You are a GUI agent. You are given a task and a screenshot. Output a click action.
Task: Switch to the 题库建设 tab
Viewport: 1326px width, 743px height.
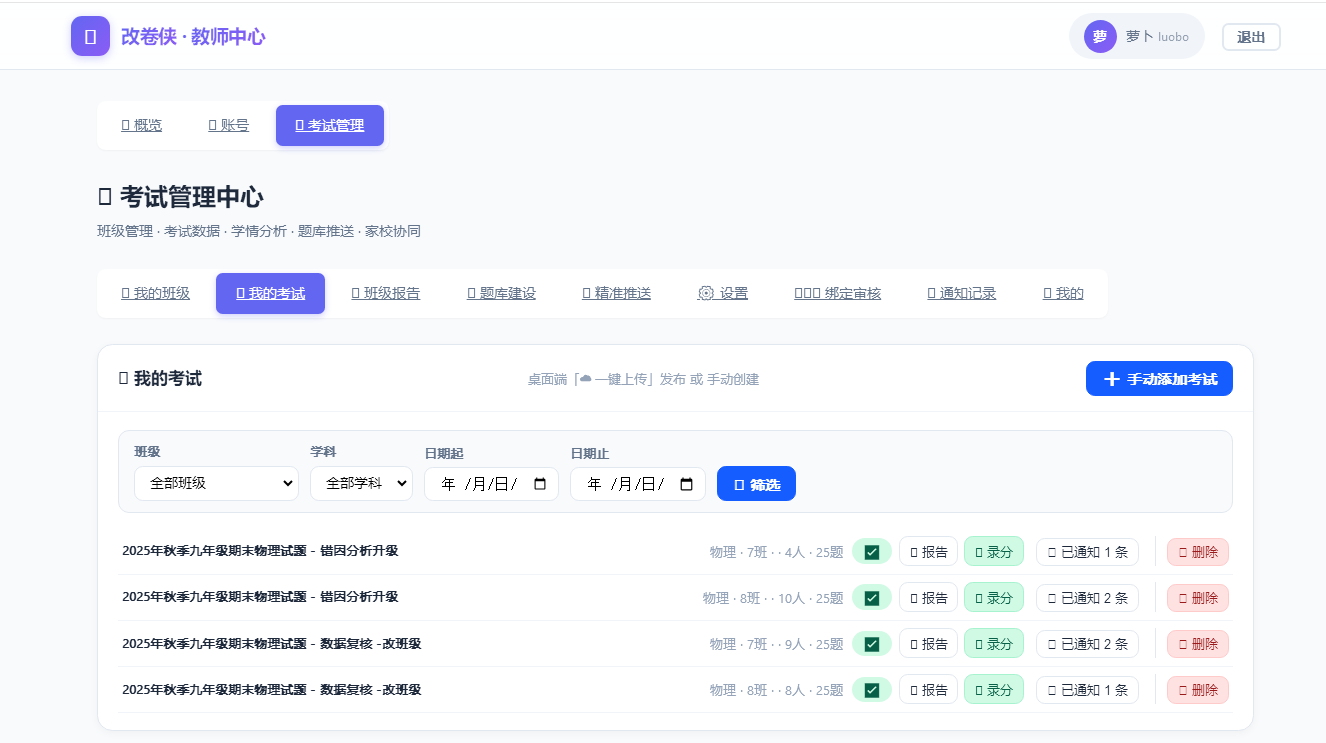coord(502,293)
